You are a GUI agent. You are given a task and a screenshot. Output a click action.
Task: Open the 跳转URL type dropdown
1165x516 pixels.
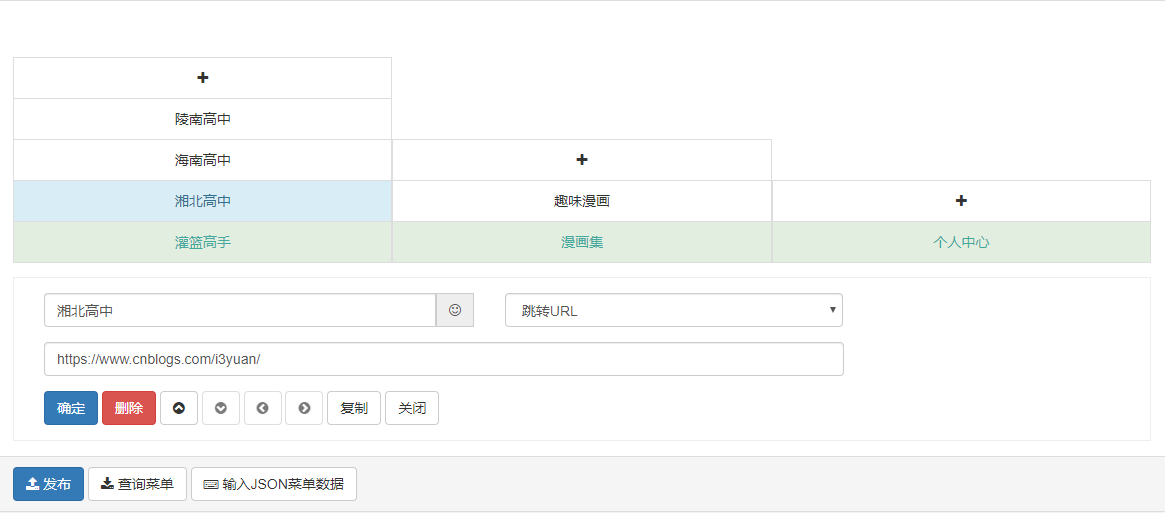click(x=673, y=310)
